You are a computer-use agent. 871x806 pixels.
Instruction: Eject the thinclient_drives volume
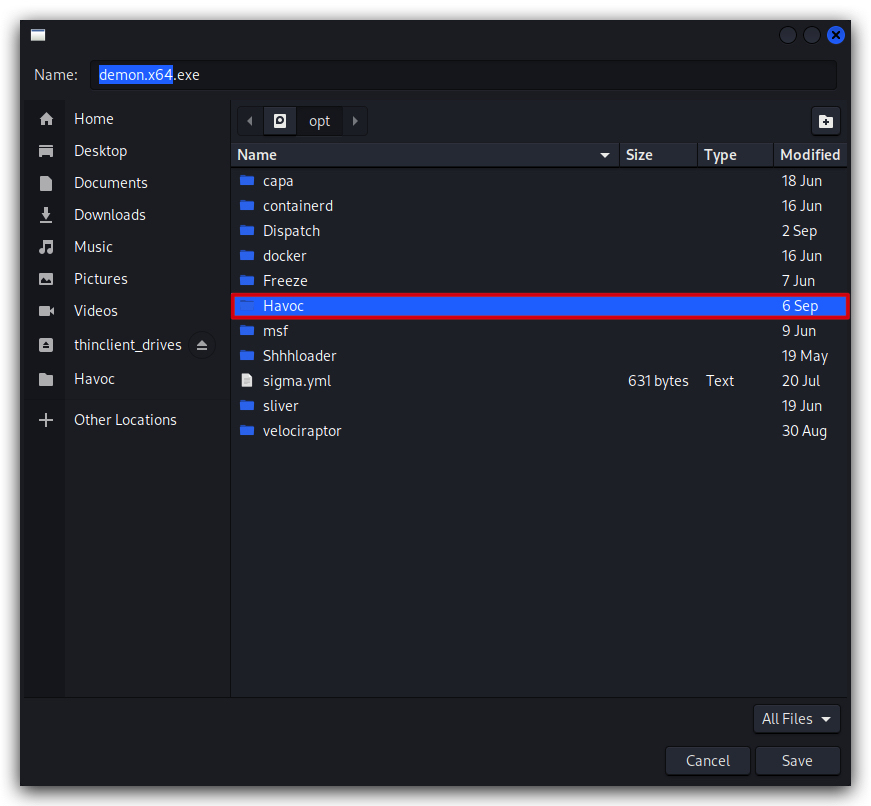tap(202, 345)
